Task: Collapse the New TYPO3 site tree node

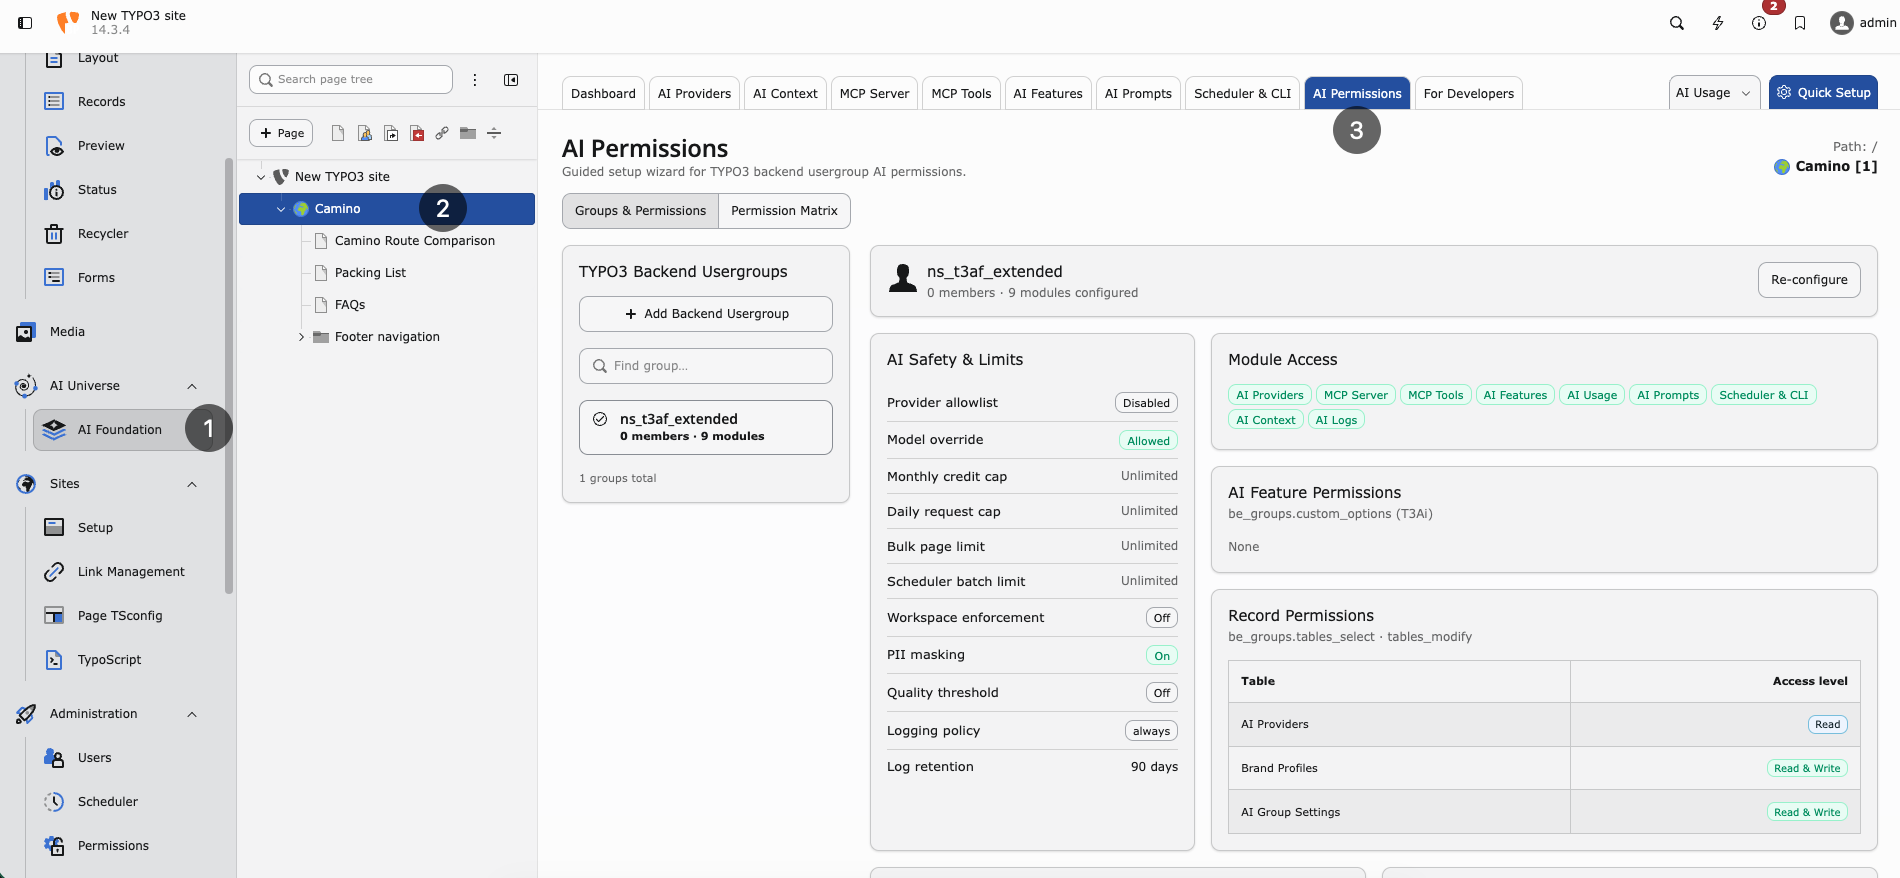Action: (x=261, y=177)
